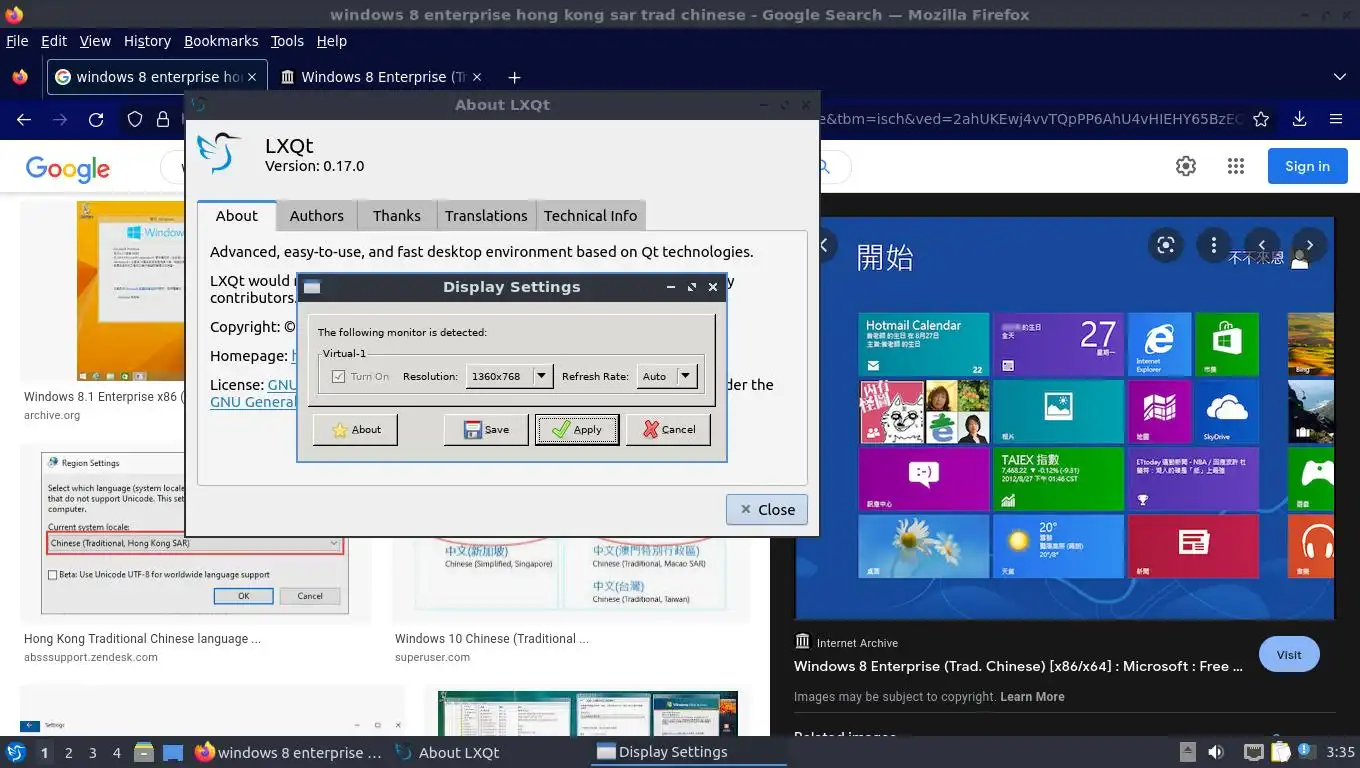Click the tracking protection shield icon
Viewport: 1360px width, 768px height.
(x=135, y=120)
